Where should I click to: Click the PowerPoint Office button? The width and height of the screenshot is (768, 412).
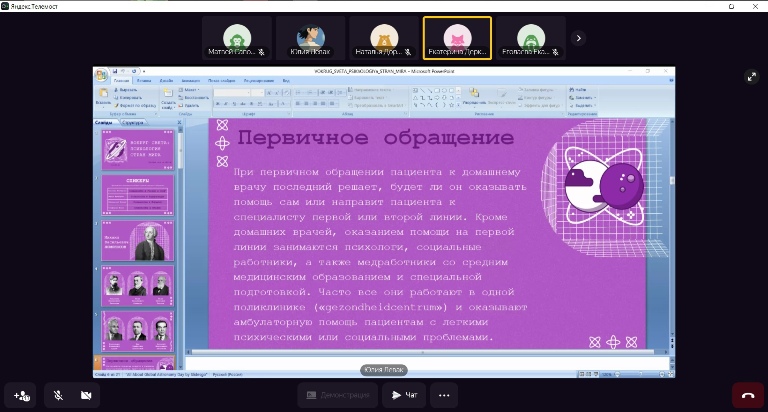point(102,74)
